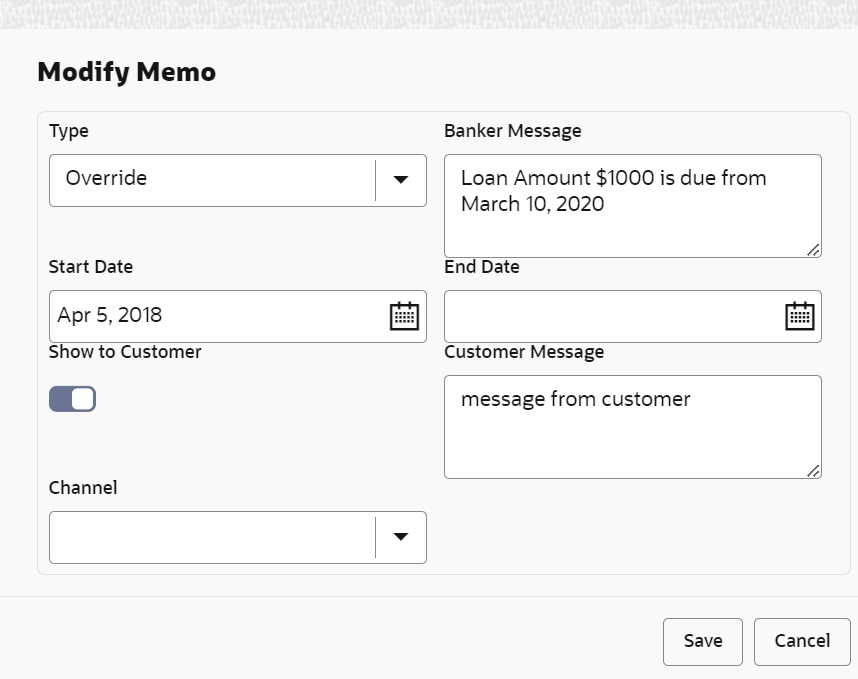Open the Start Date calendar picker
Screen dimensions: 858x679
pyautogui.click(x=403, y=316)
